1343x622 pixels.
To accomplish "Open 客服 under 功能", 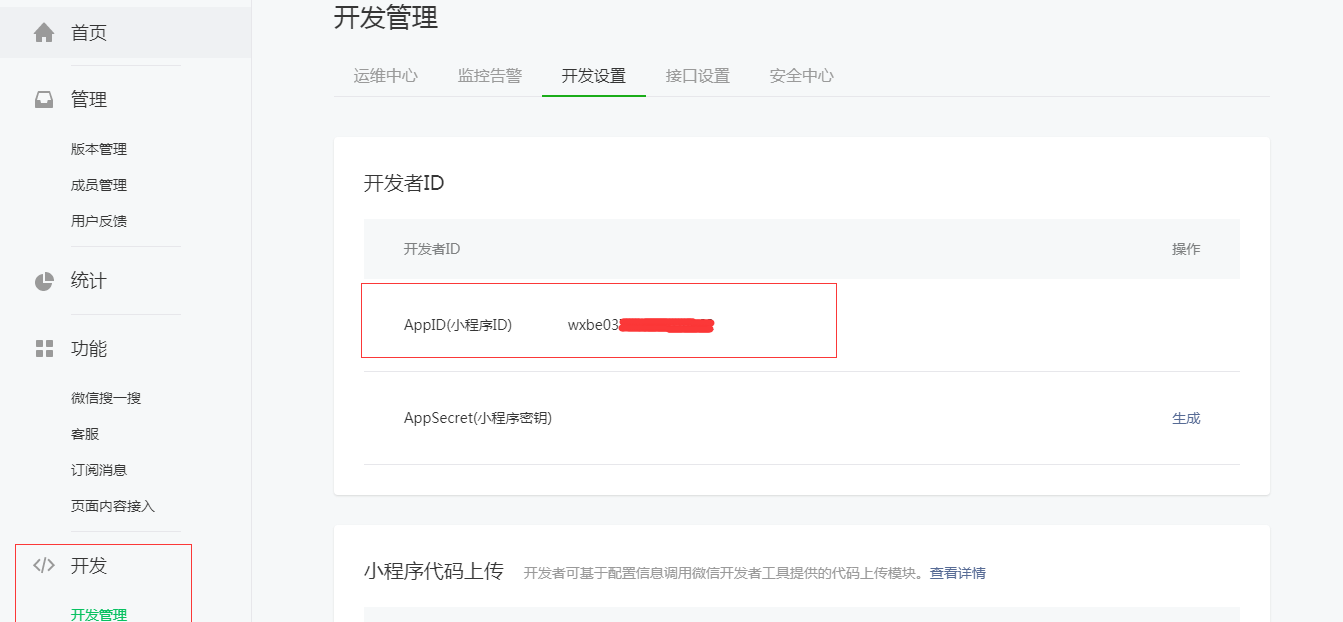I will (x=85, y=434).
